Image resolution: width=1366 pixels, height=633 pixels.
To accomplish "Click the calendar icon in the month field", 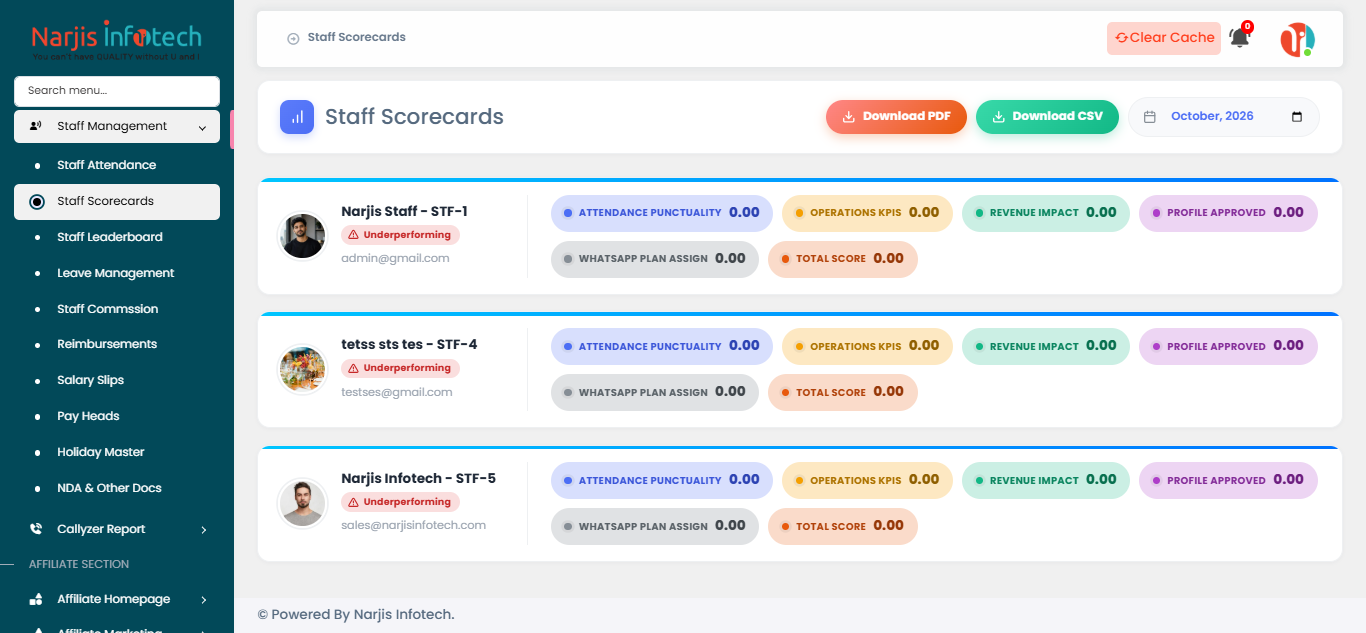I will [x=1150, y=117].
